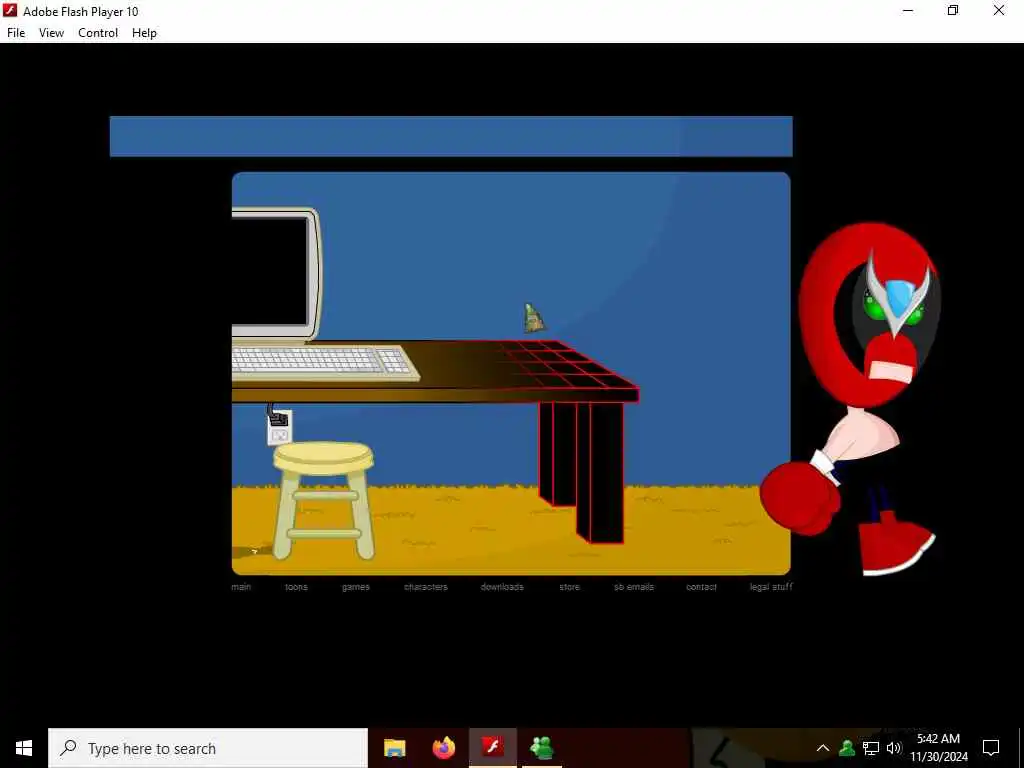Open the View menu
Screen dimensions: 1024x768
click(51, 33)
